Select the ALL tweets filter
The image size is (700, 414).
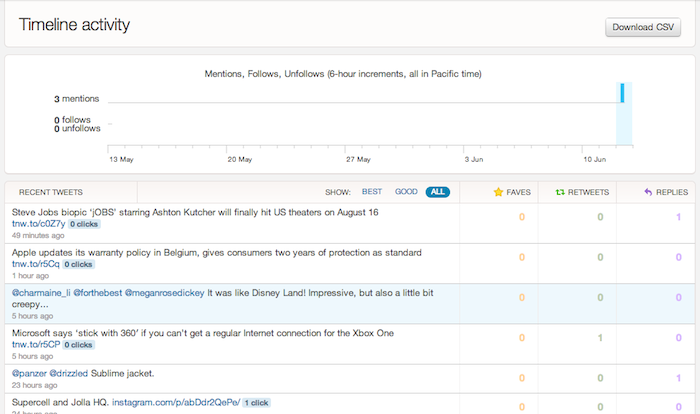(437, 191)
